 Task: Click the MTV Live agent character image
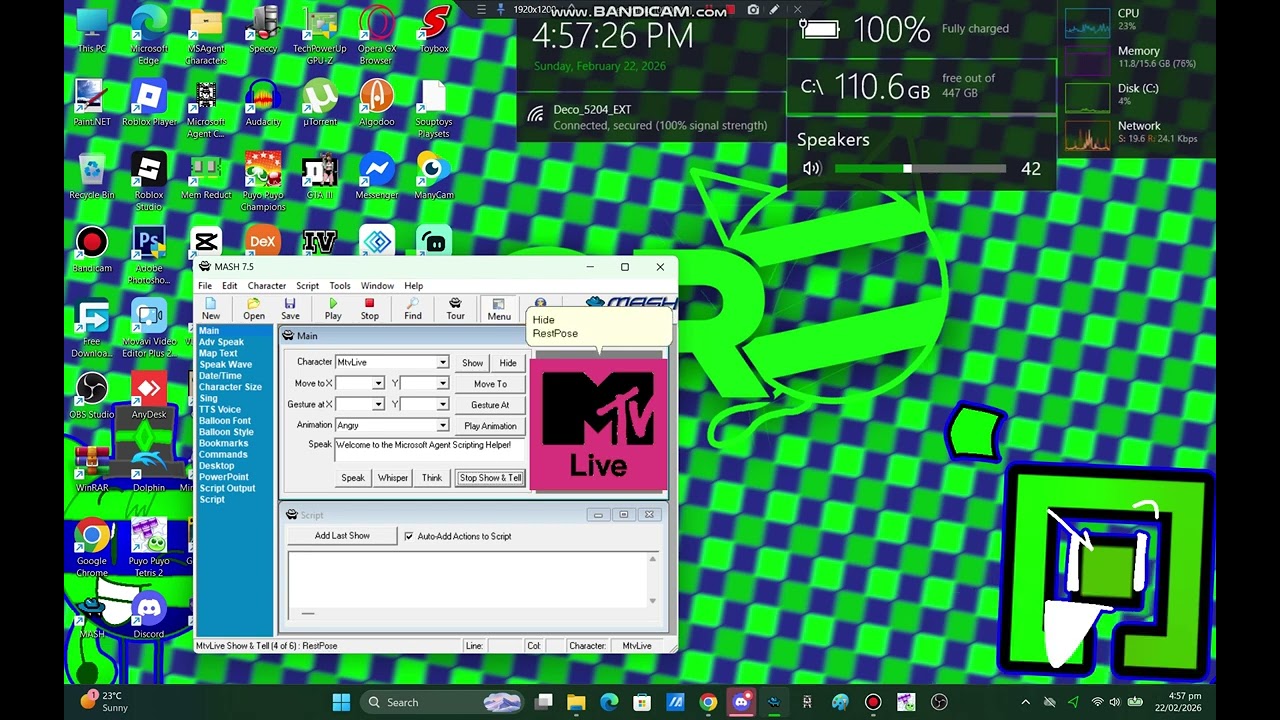coord(598,424)
